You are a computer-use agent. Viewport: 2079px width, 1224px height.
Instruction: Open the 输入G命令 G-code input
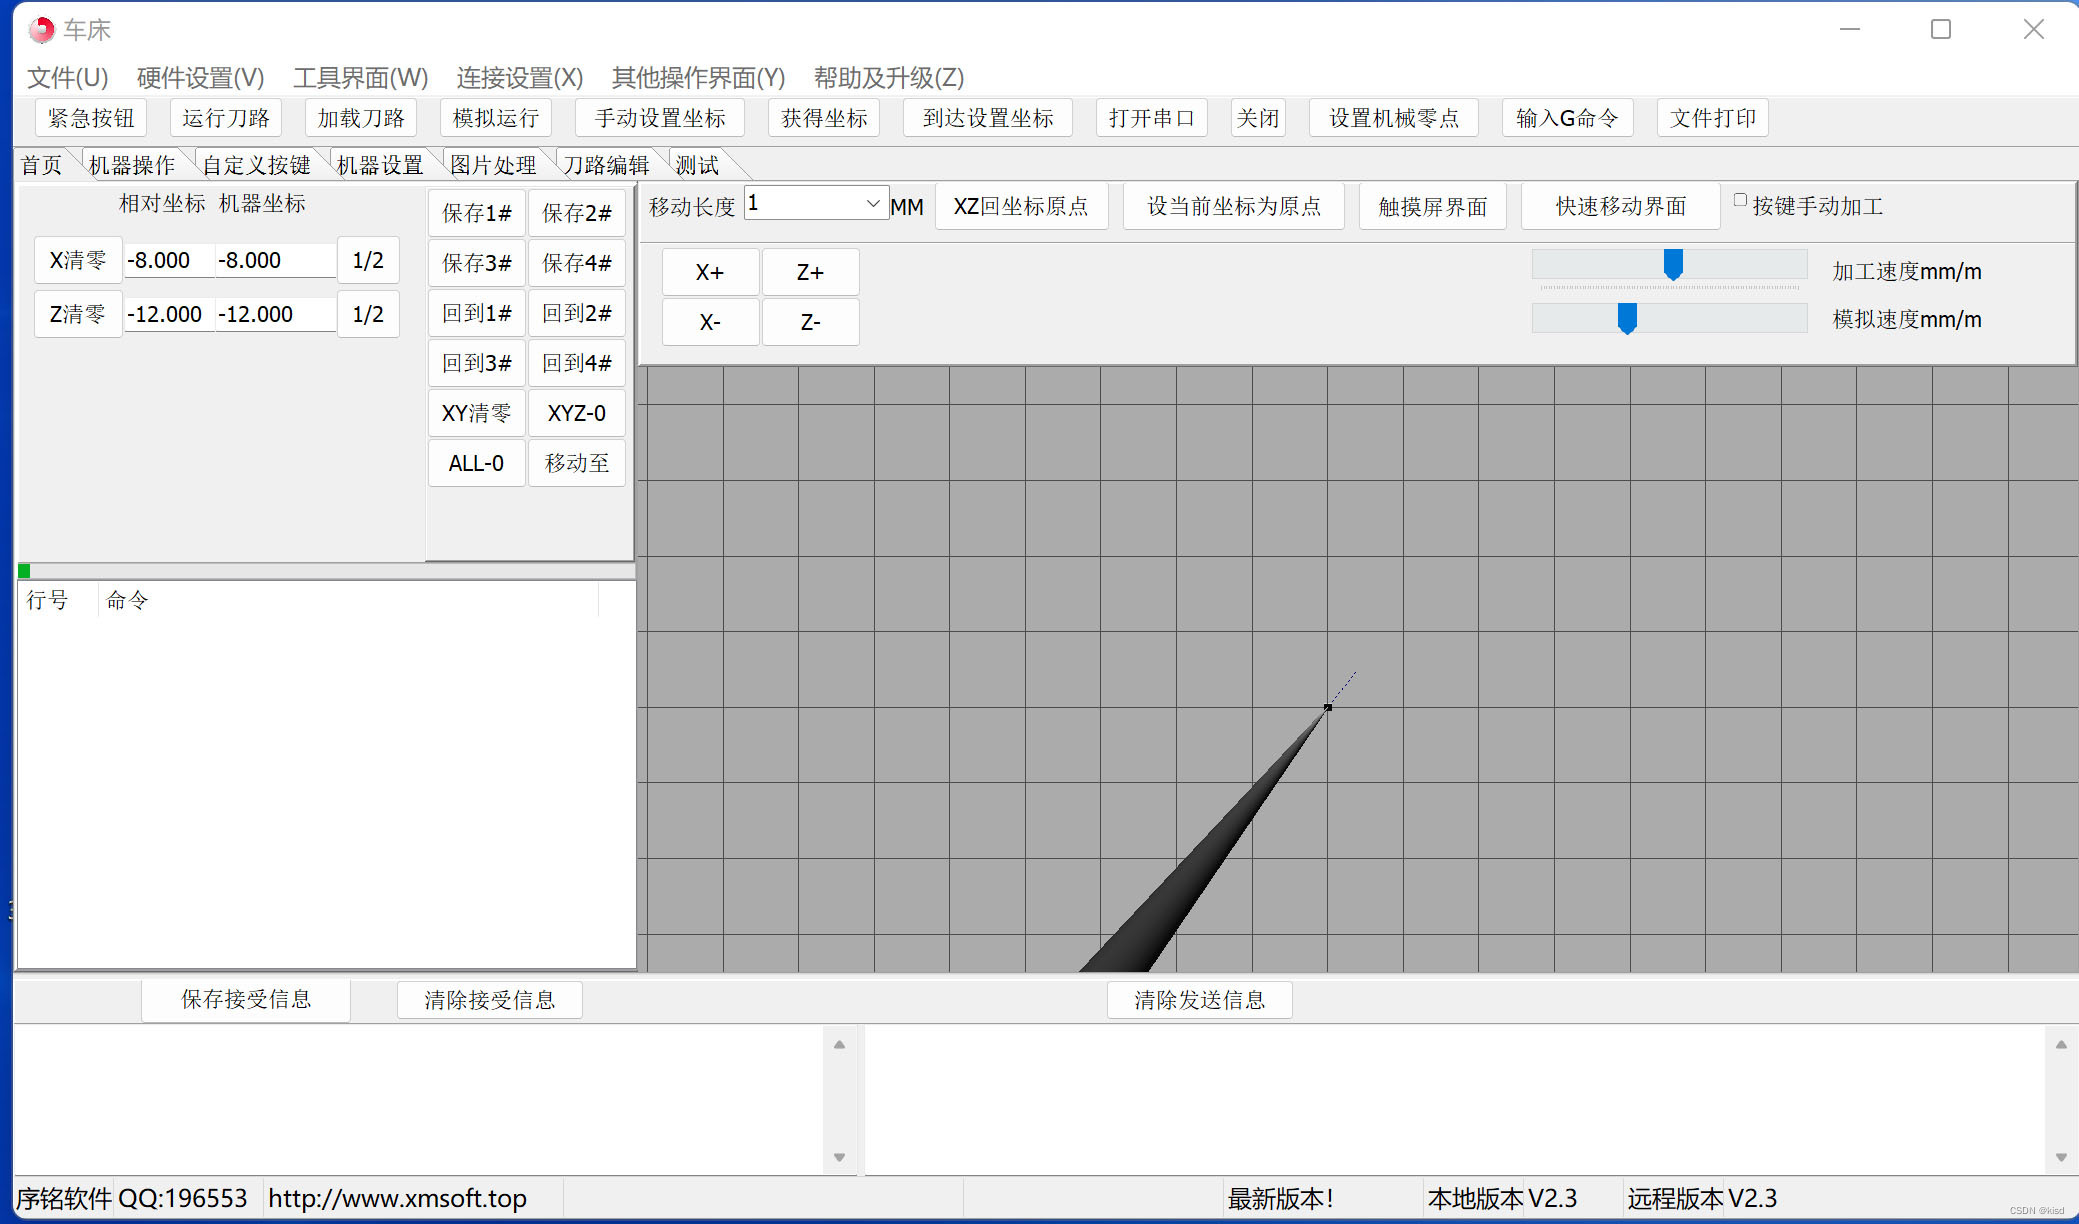[1567, 117]
